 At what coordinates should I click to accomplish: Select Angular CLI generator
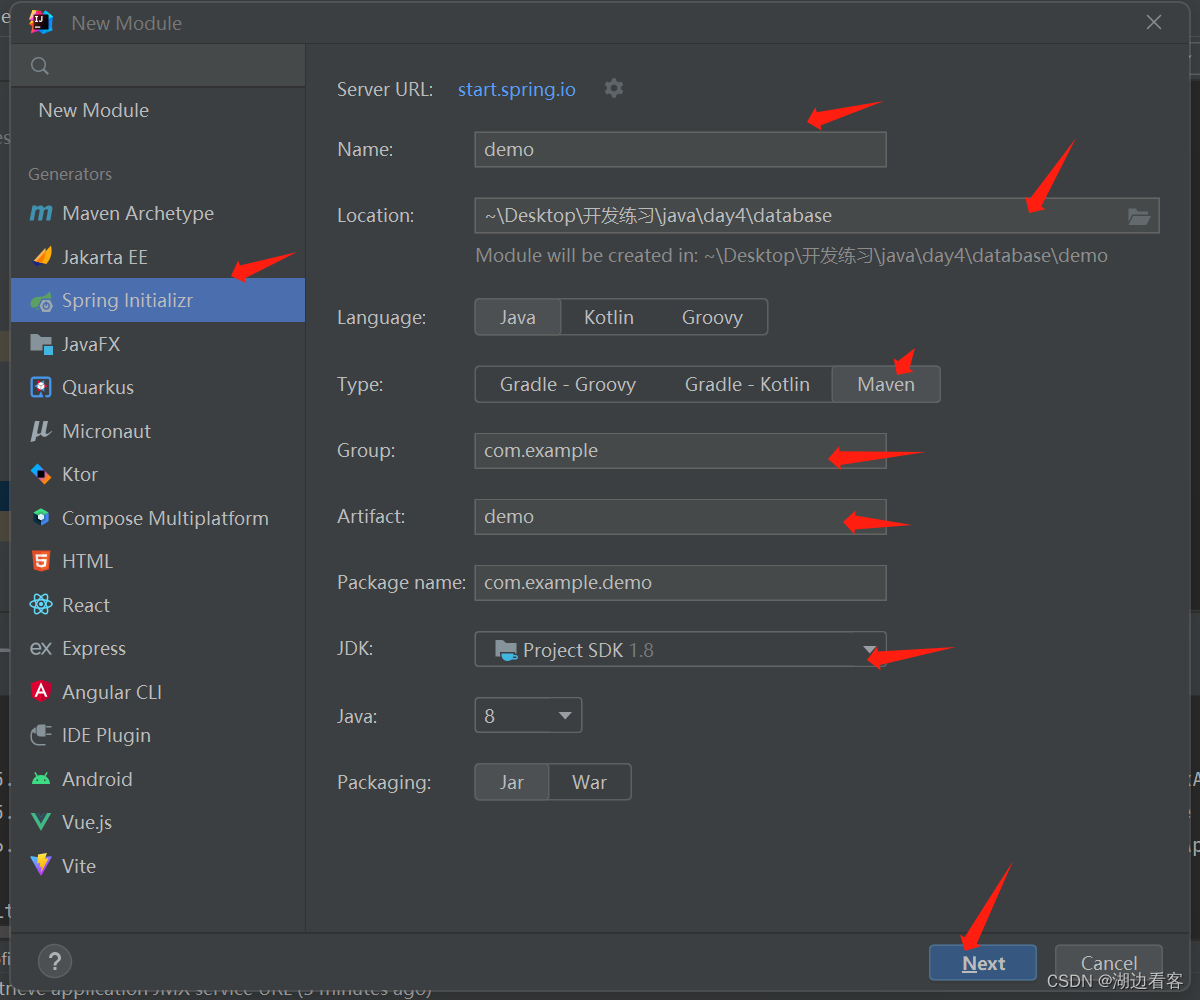coord(158,692)
